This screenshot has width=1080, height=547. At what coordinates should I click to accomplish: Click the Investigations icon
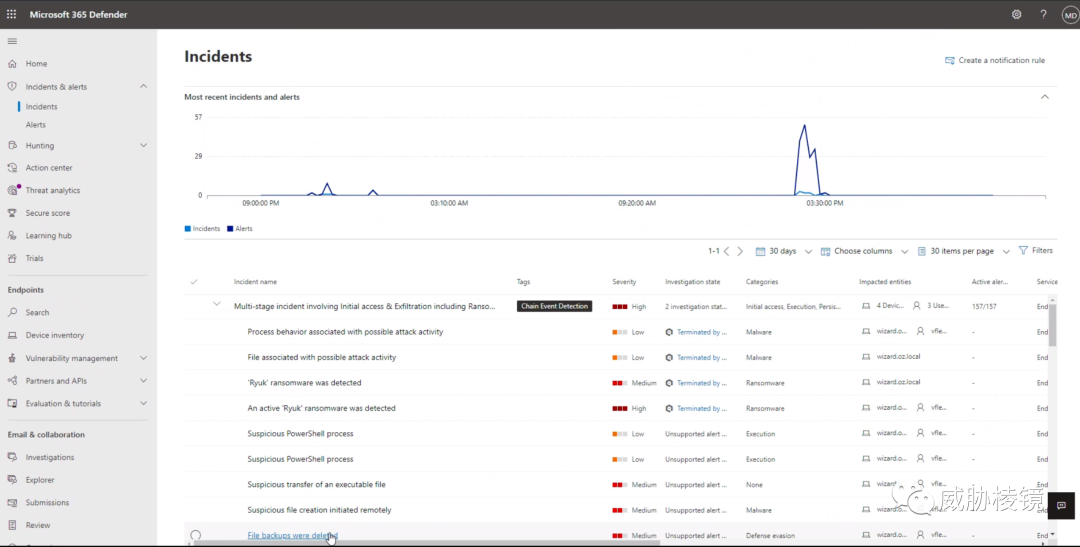(12, 457)
